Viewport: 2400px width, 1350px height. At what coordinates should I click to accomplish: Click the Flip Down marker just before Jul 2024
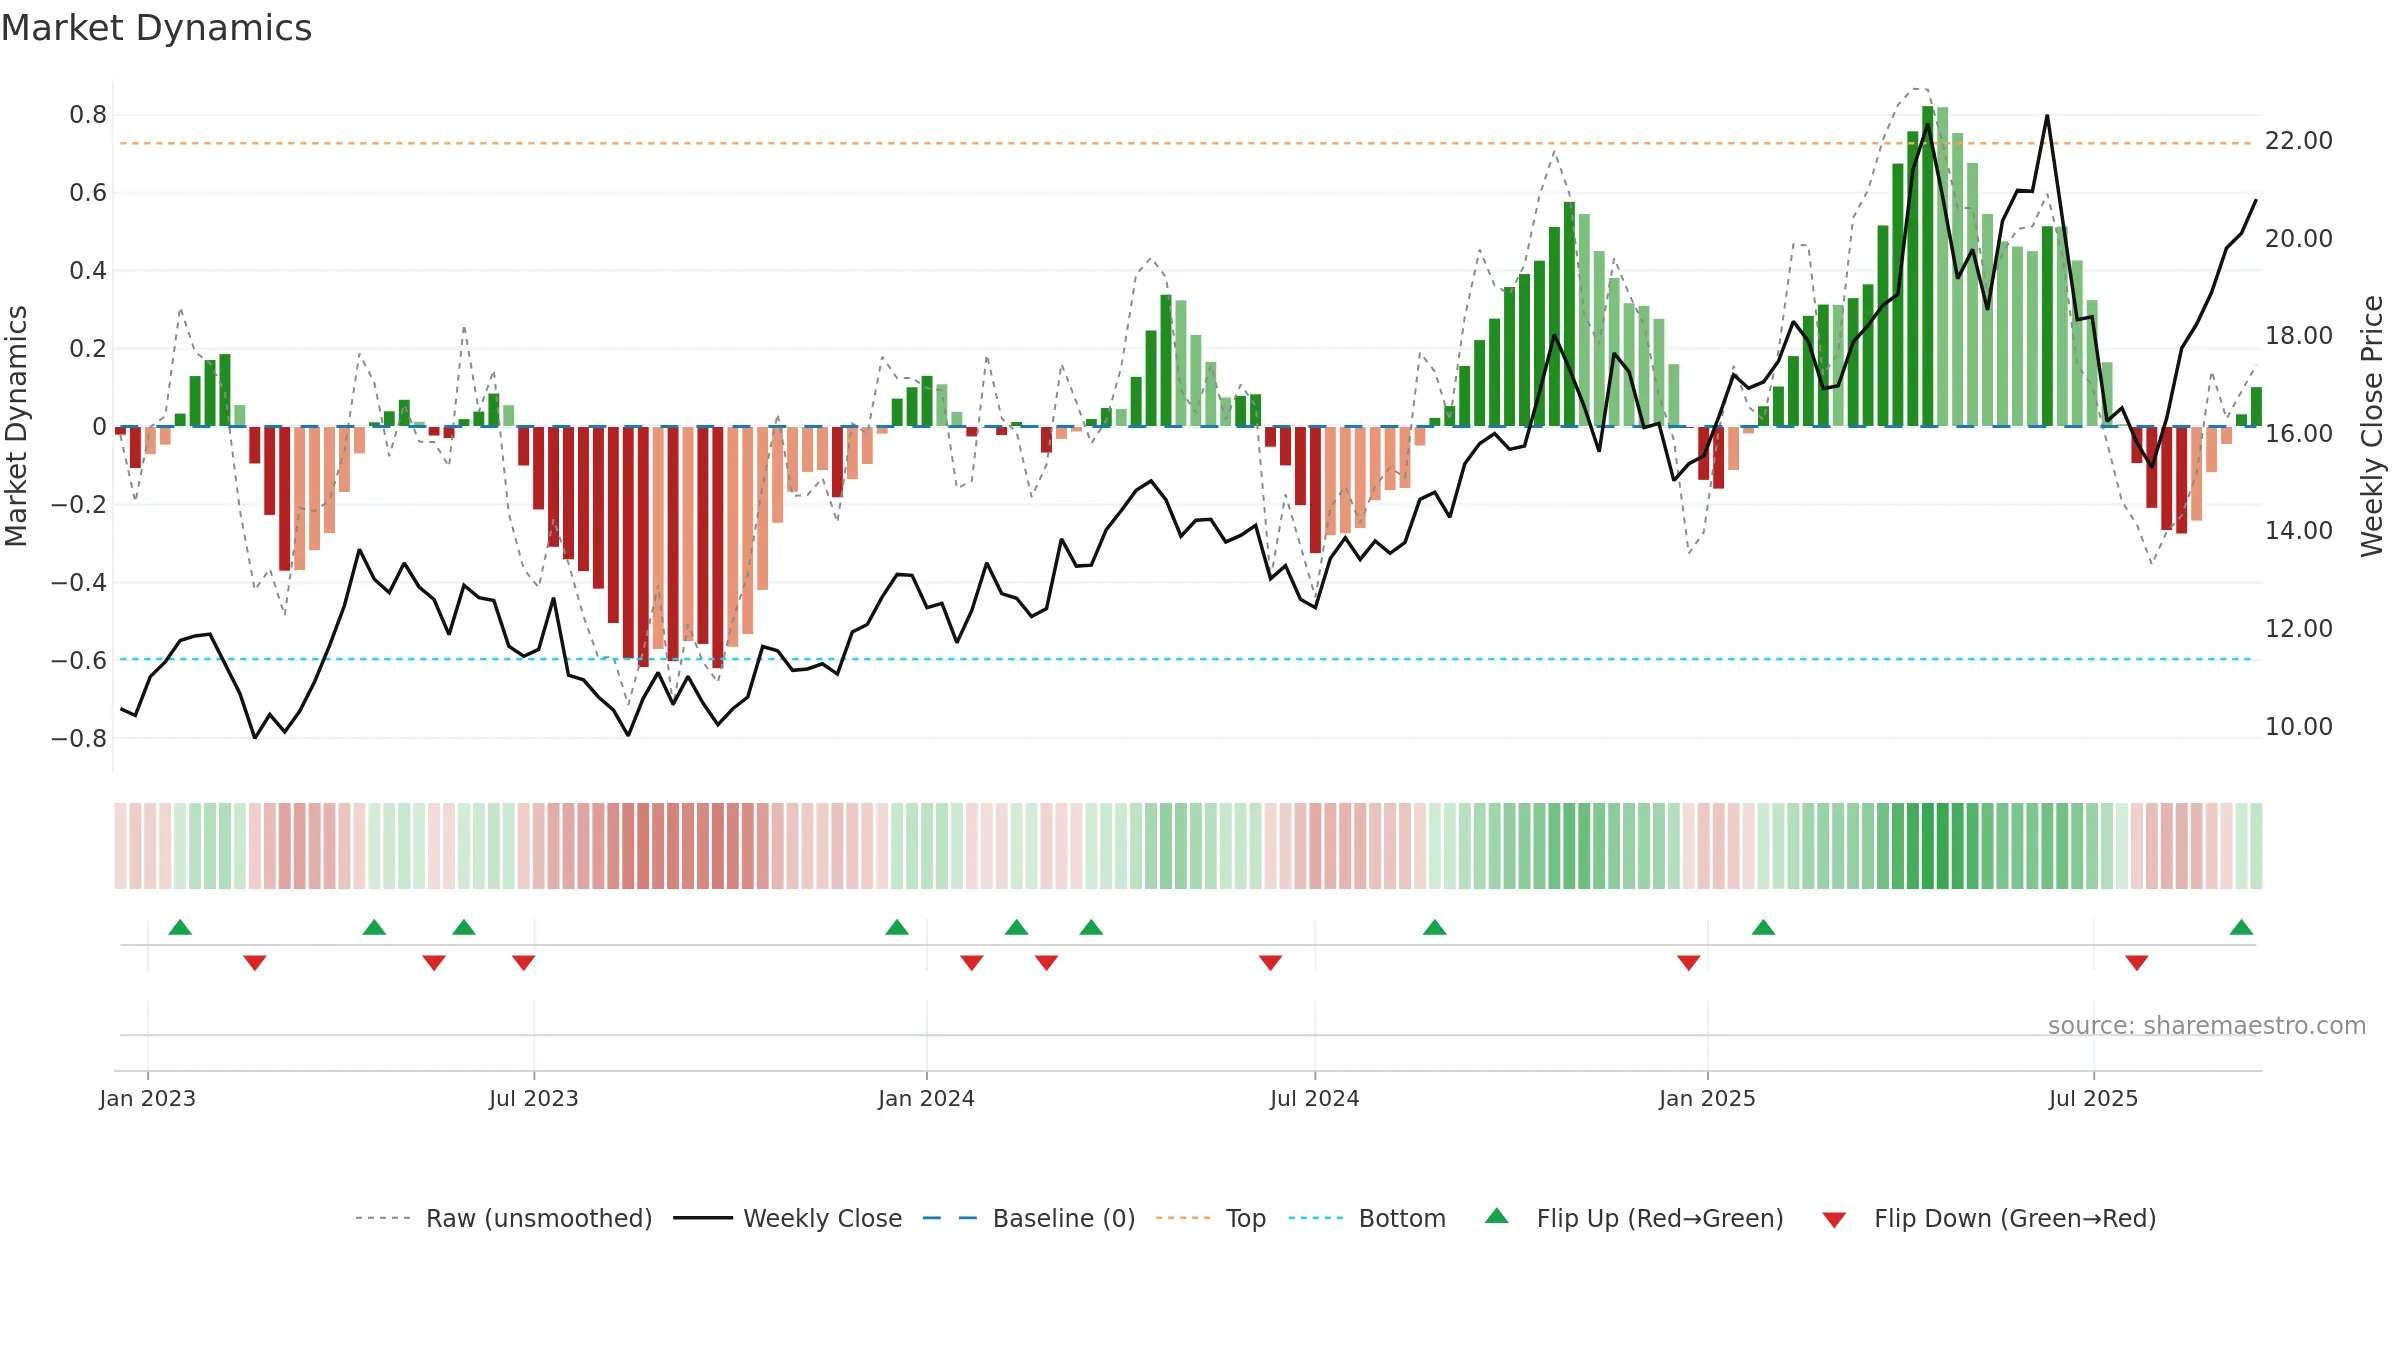(1270, 962)
